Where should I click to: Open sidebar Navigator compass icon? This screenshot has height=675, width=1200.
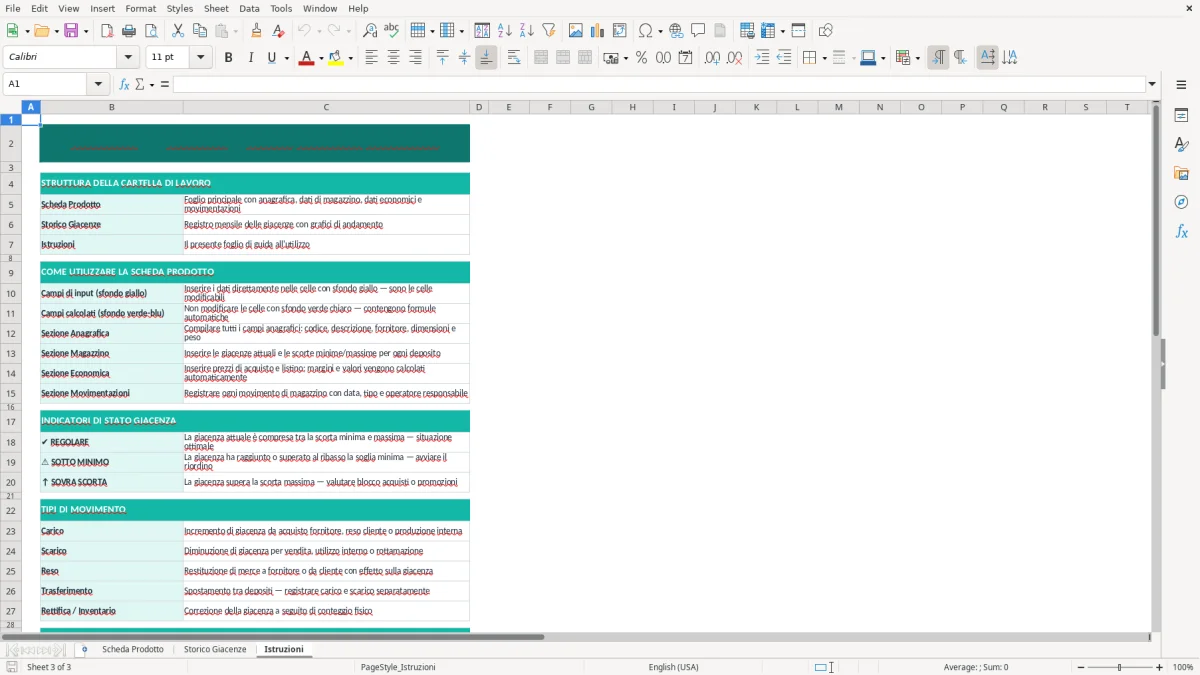tap(1181, 203)
